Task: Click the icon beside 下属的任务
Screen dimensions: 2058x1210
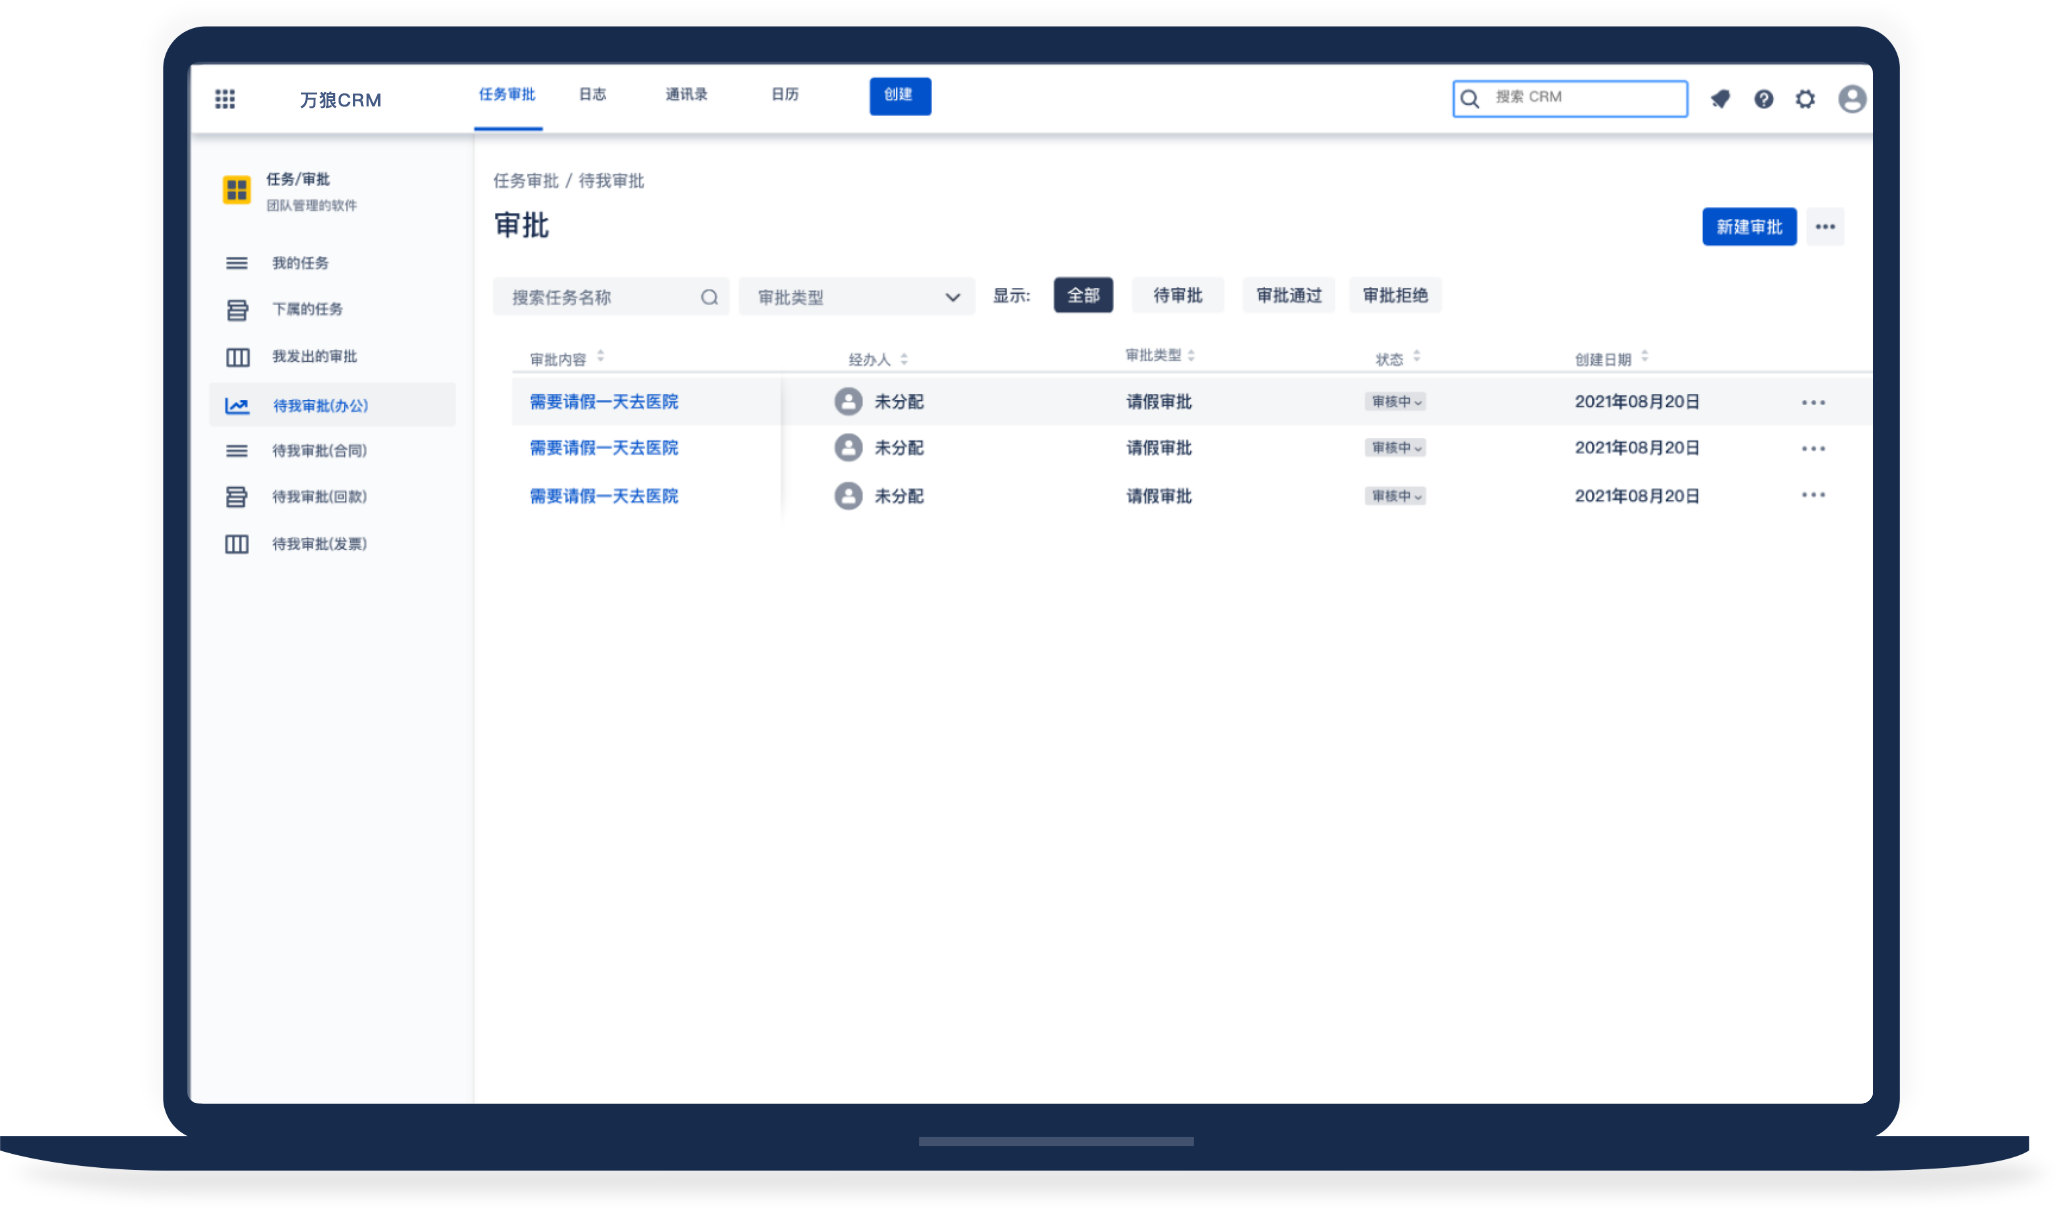Action: (x=237, y=310)
